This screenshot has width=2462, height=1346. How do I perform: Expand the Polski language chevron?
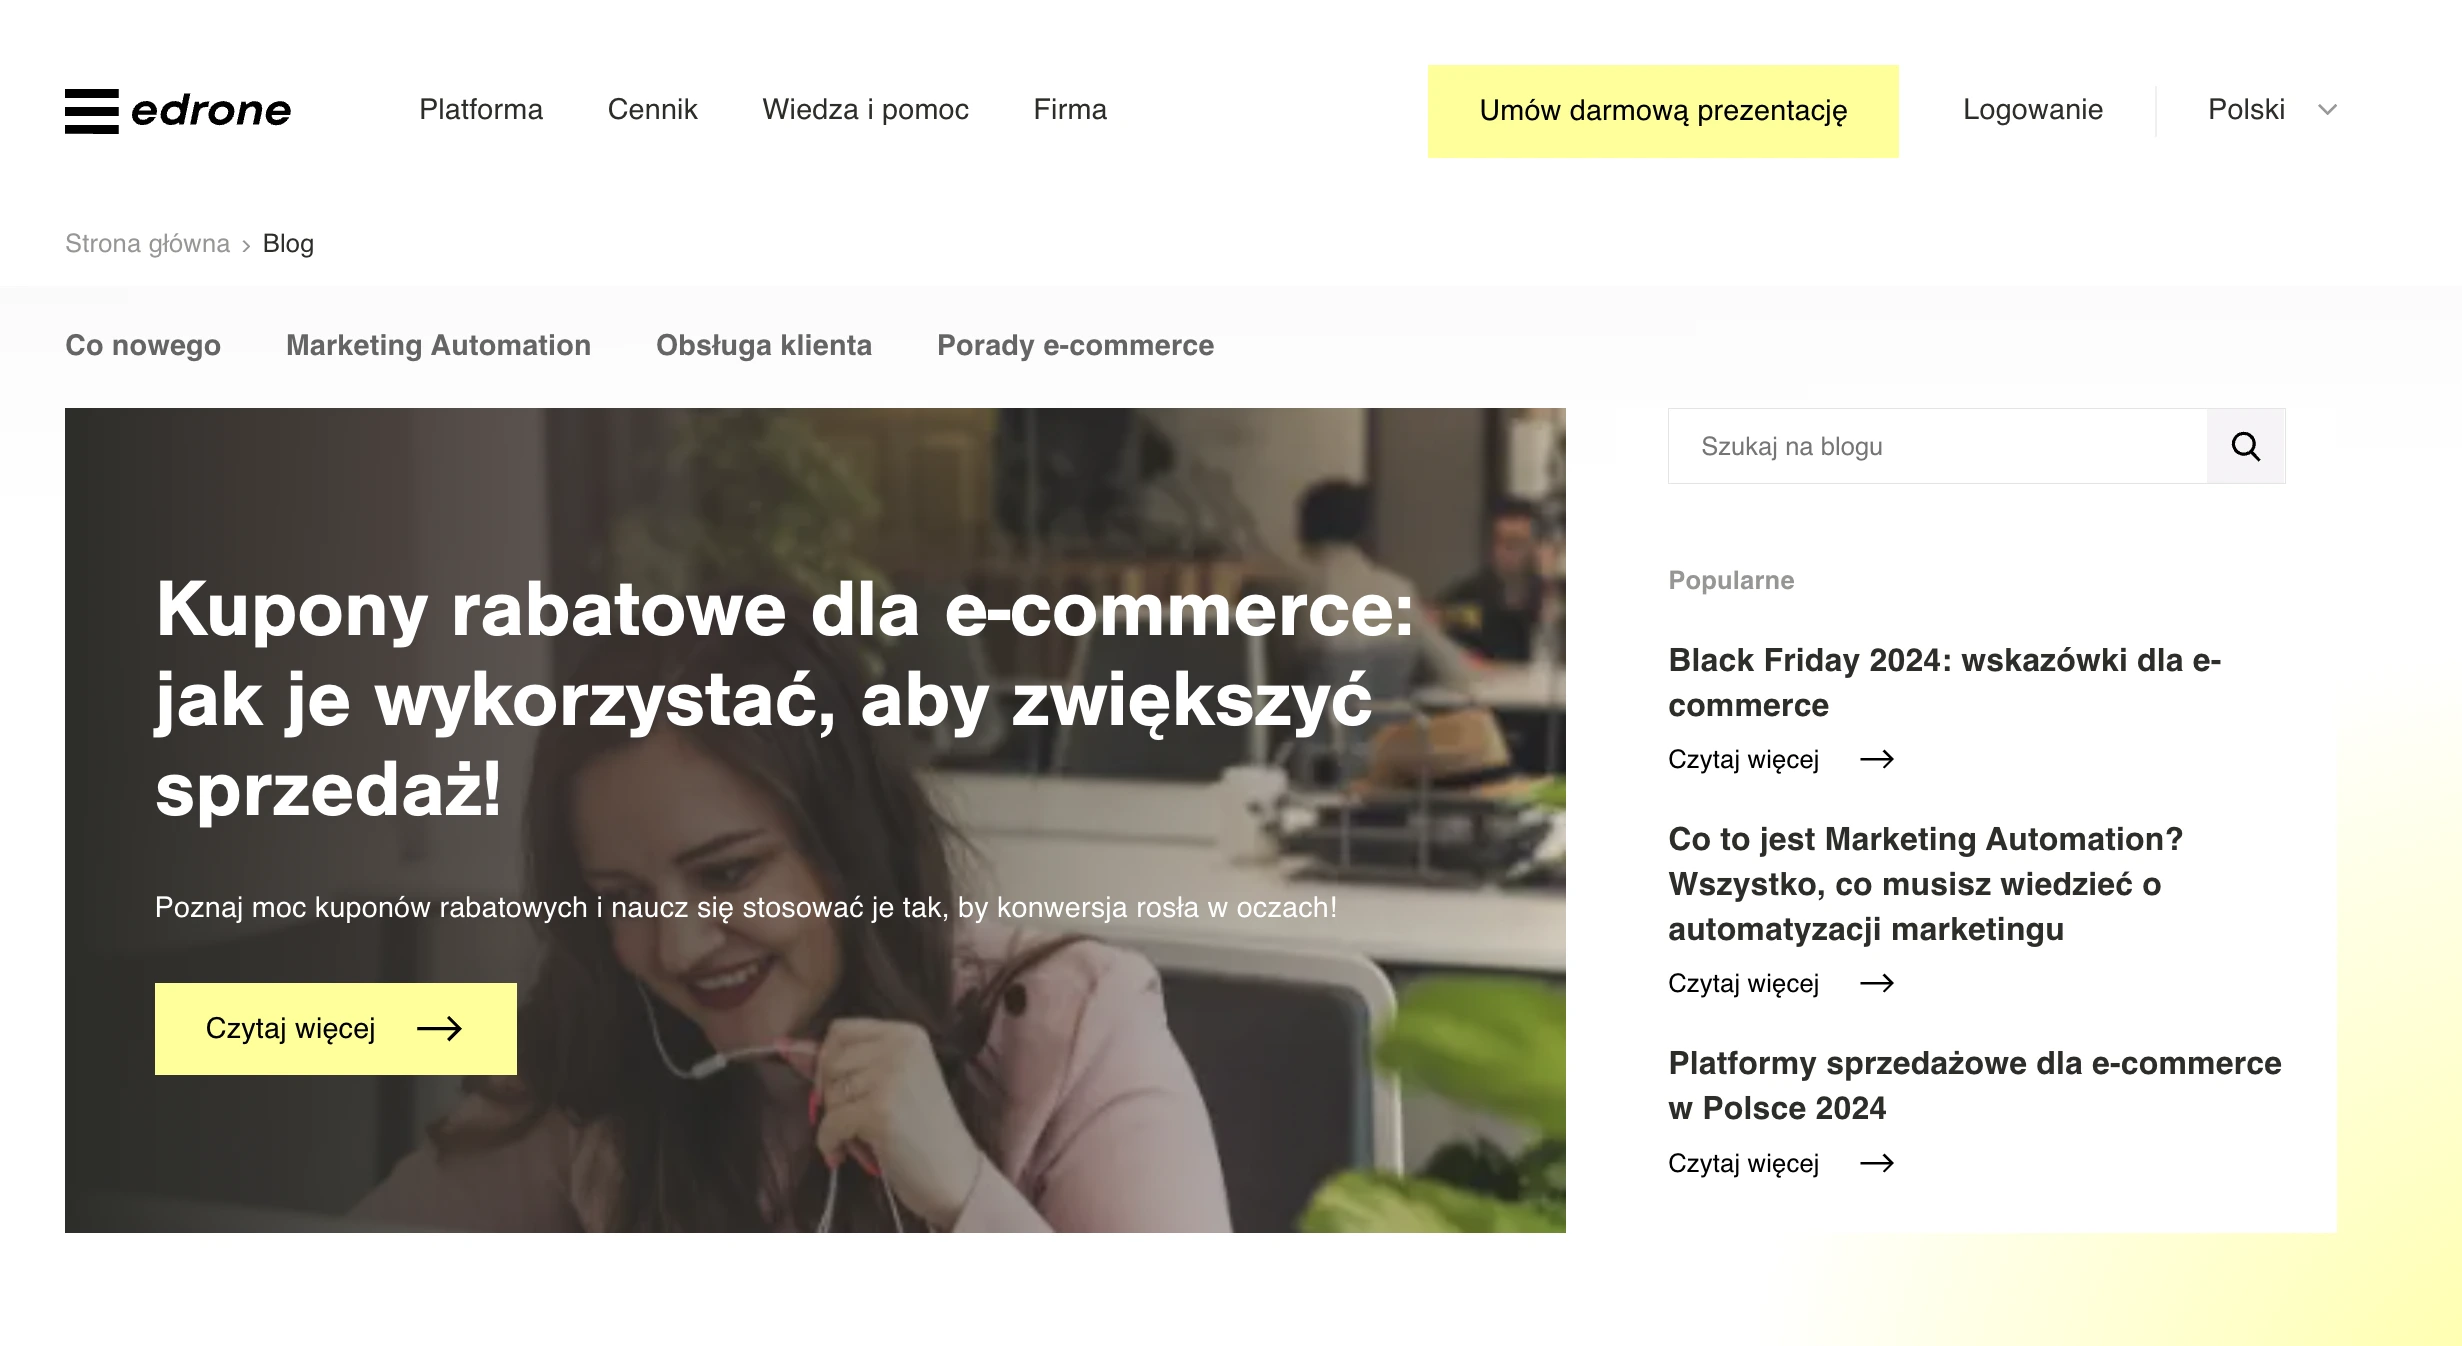2327,110
